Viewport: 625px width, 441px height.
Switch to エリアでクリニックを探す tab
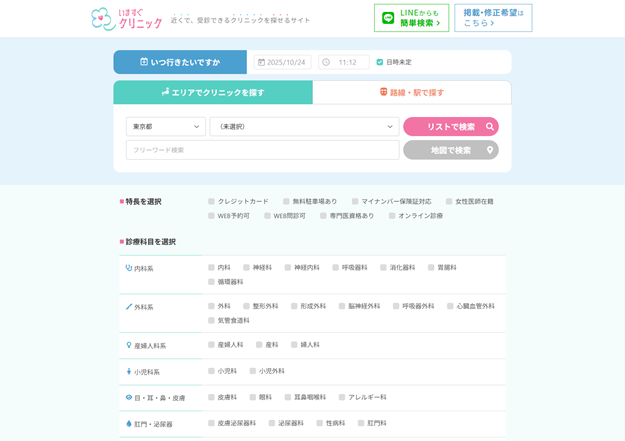pos(213,93)
